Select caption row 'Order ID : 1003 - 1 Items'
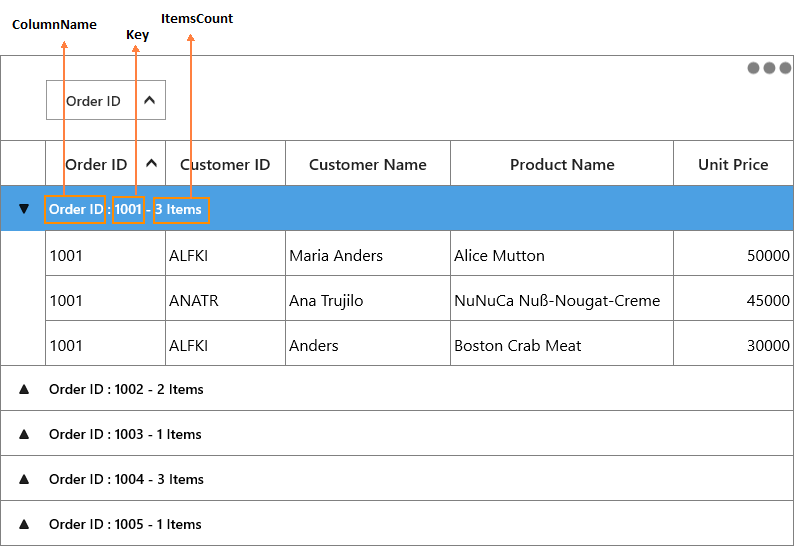Image resolution: width=794 pixels, height=546 pixels. [x=397, y=434]
